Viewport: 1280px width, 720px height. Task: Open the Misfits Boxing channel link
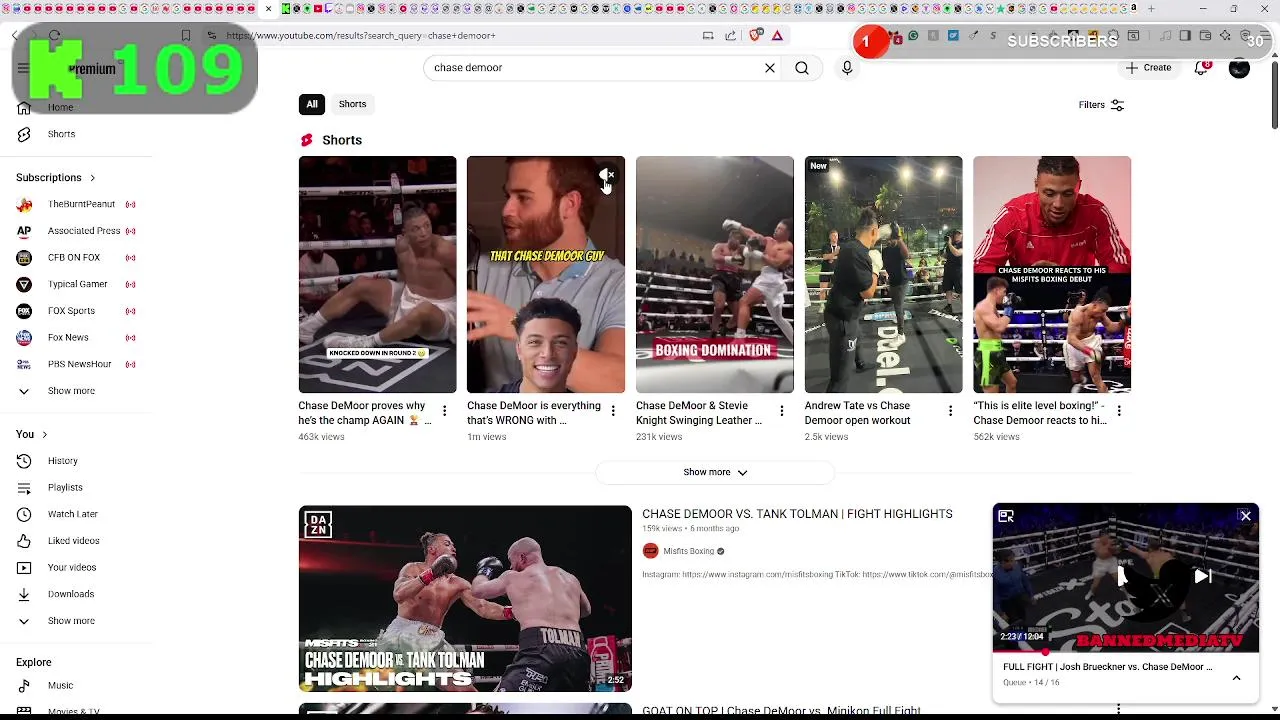[688, 551]
